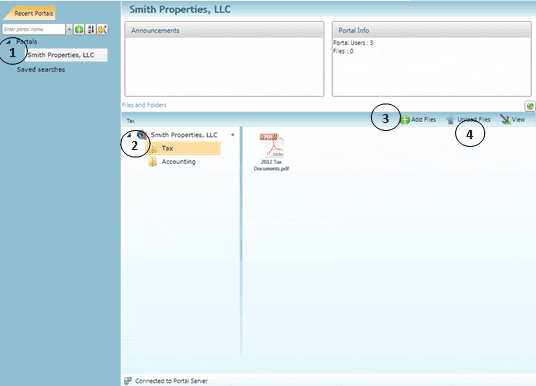Click the Connected to Portal Server status icon
Screen dimensions: 536x386
point(128,381)
